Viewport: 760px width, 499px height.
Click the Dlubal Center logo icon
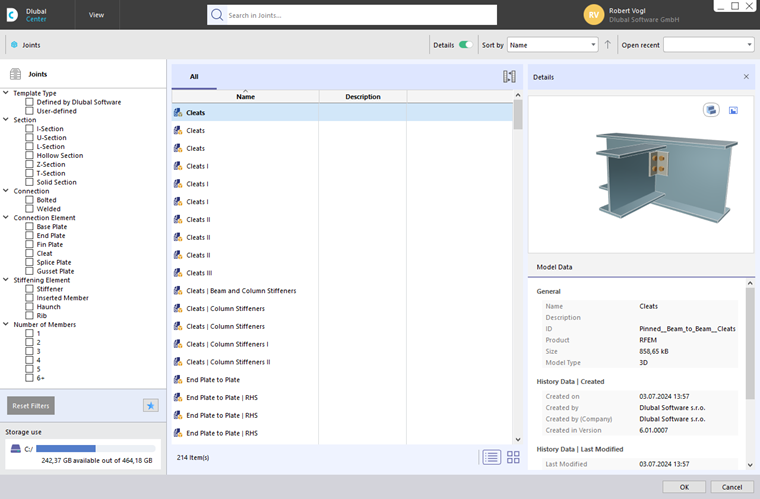tap(12, 15)
